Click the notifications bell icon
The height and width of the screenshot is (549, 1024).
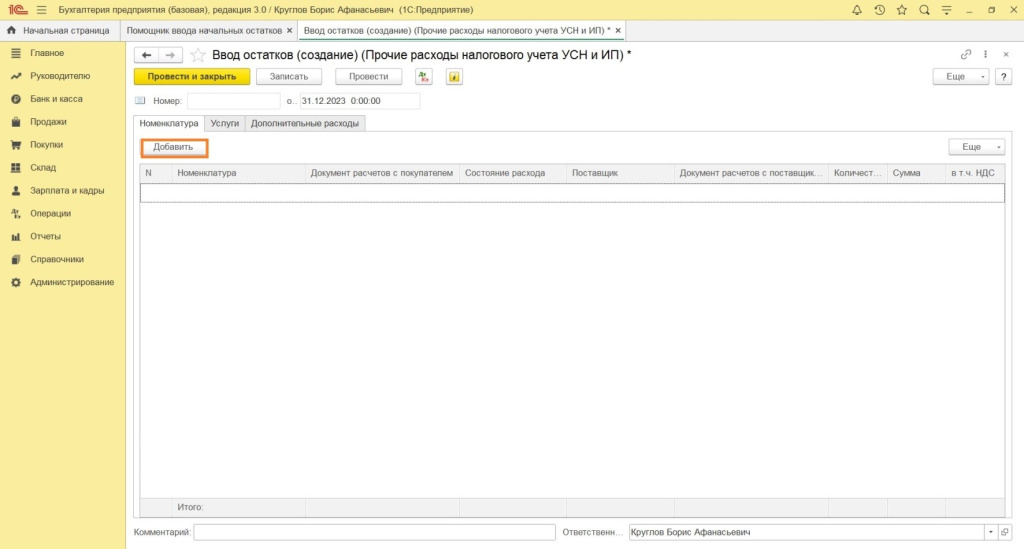[x=857, y=10]
